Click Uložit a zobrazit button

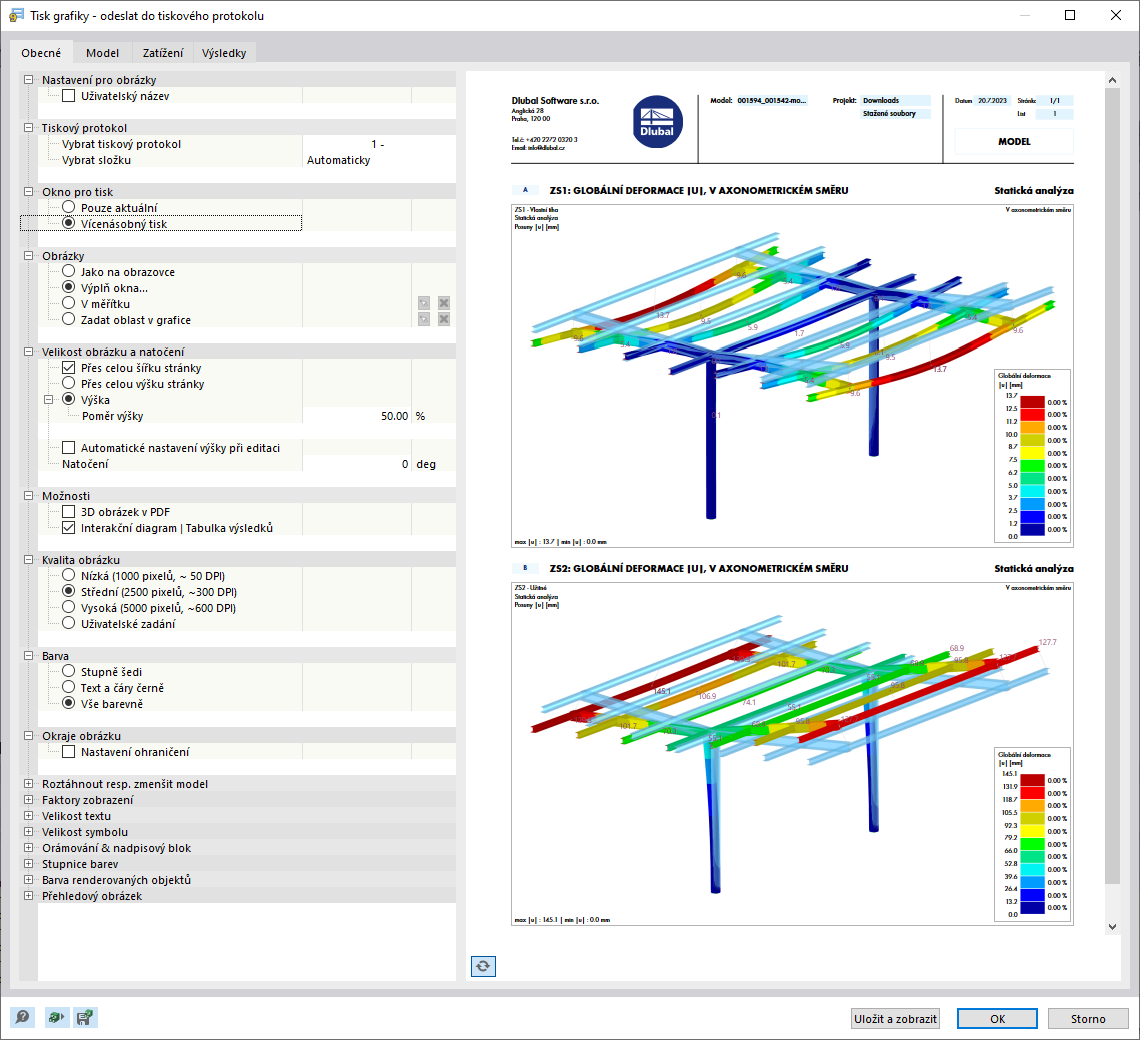[x=895, y=1019]
